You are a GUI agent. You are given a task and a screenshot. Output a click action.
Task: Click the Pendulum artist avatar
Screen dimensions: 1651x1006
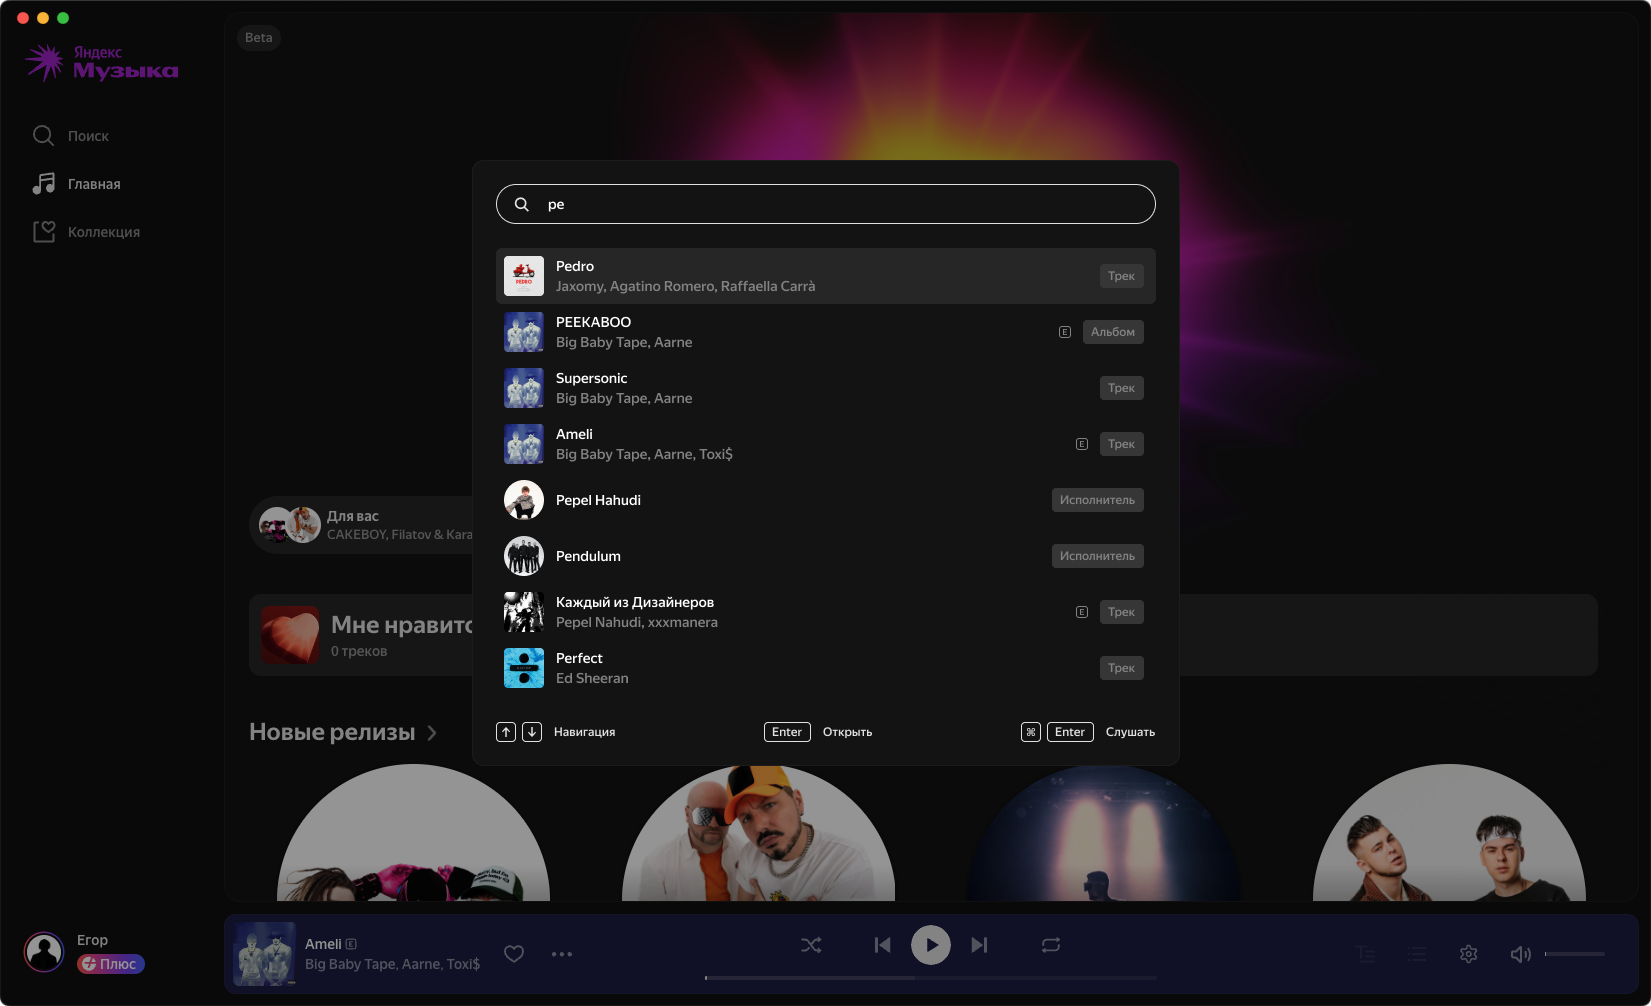(x=524, y=556)
